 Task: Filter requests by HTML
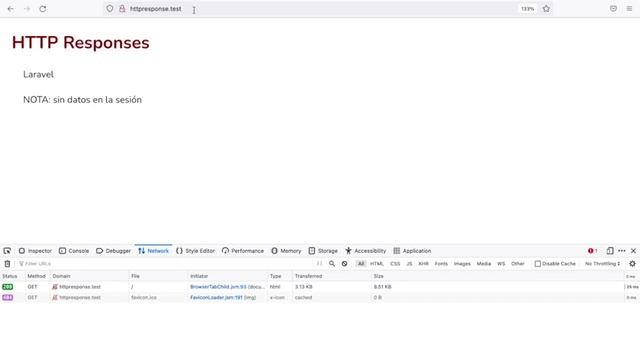[377, 264]
